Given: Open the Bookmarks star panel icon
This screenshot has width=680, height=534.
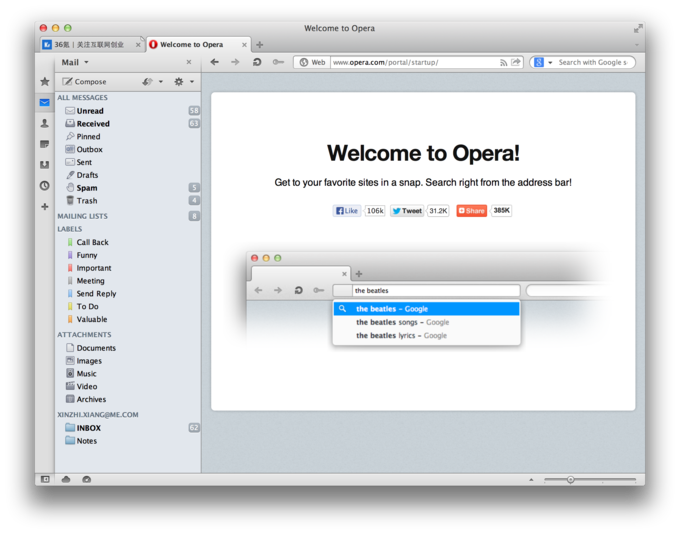Looking at the screenshot, I should (45, 82).
